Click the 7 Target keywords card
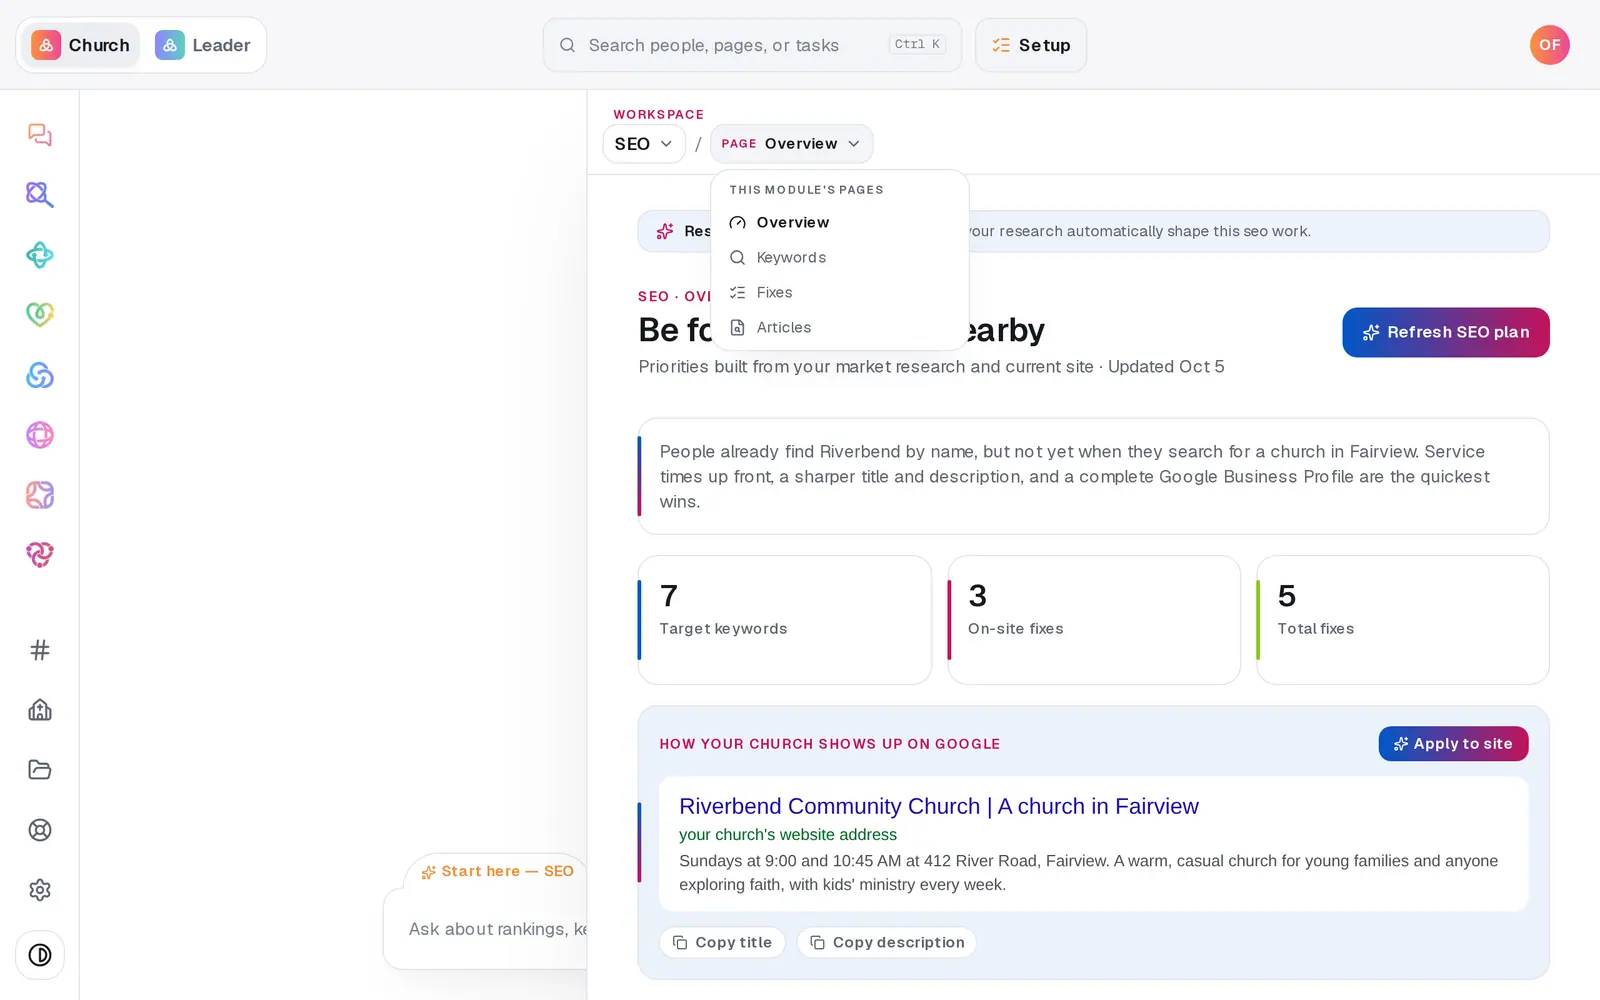The width and height of the screenshot is (1600, 1000). (785, 620)
